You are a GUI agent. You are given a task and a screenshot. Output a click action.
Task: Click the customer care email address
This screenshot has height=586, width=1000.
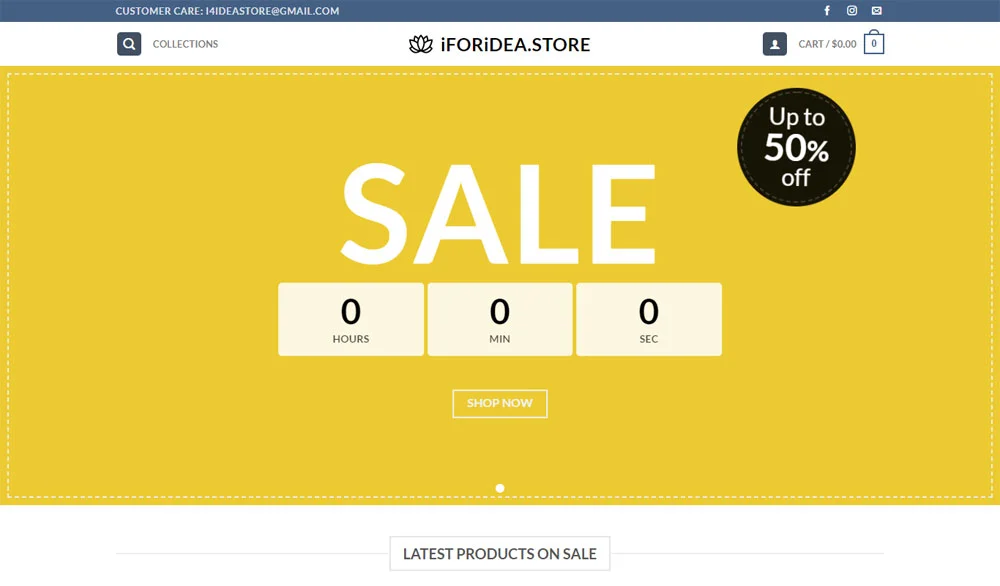pos(226,10)
